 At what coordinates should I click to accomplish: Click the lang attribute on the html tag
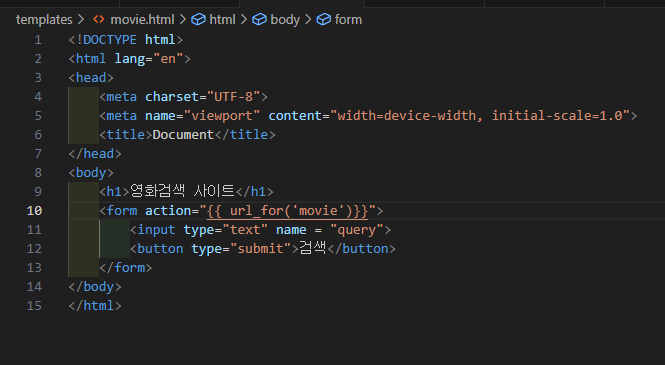point(130,59)
